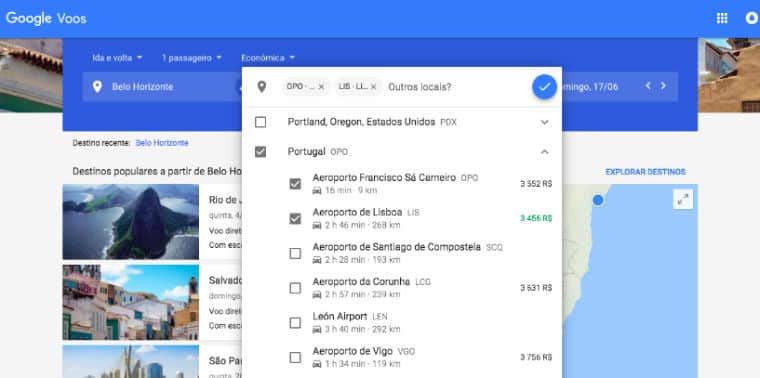760x378 pixels.
Task: Click the blue location dot on map
Action: coord(598,200)
